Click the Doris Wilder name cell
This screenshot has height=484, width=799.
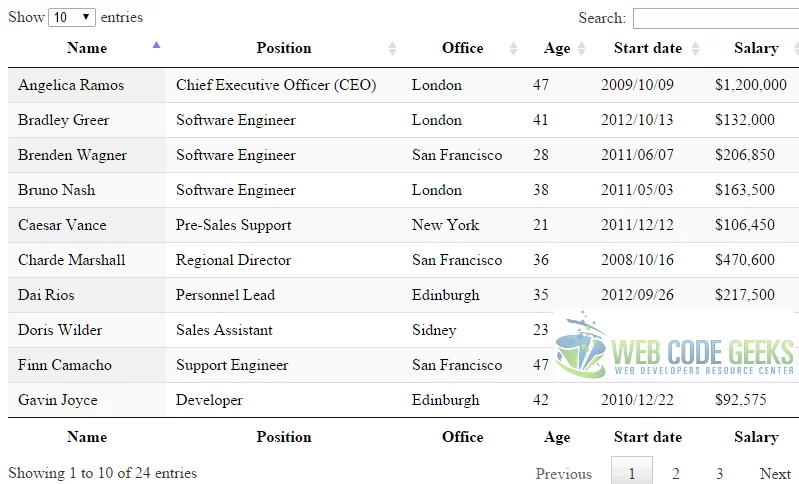[x=60, y=330]
